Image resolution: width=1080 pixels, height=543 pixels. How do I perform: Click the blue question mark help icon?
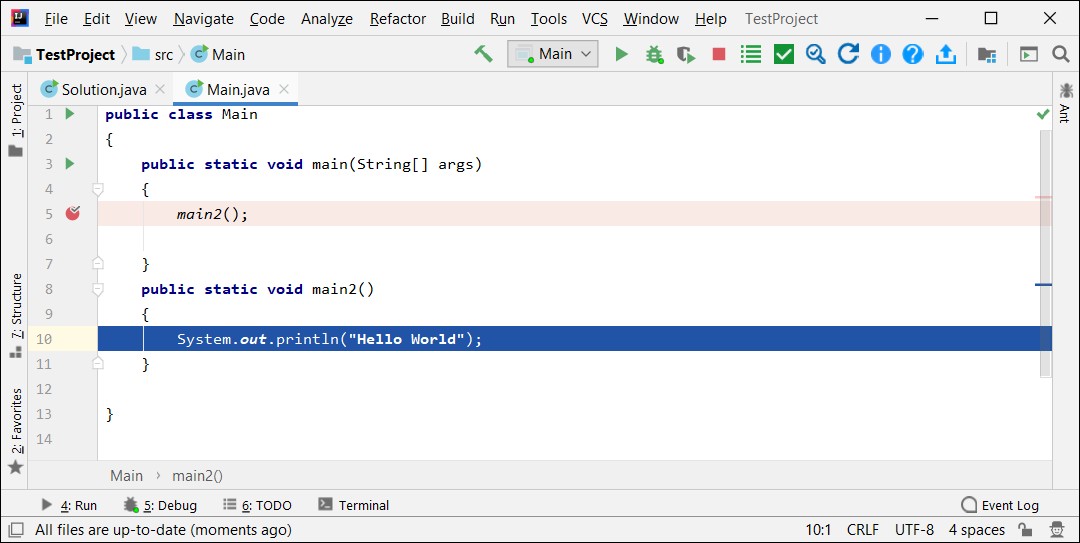(913, 54)
